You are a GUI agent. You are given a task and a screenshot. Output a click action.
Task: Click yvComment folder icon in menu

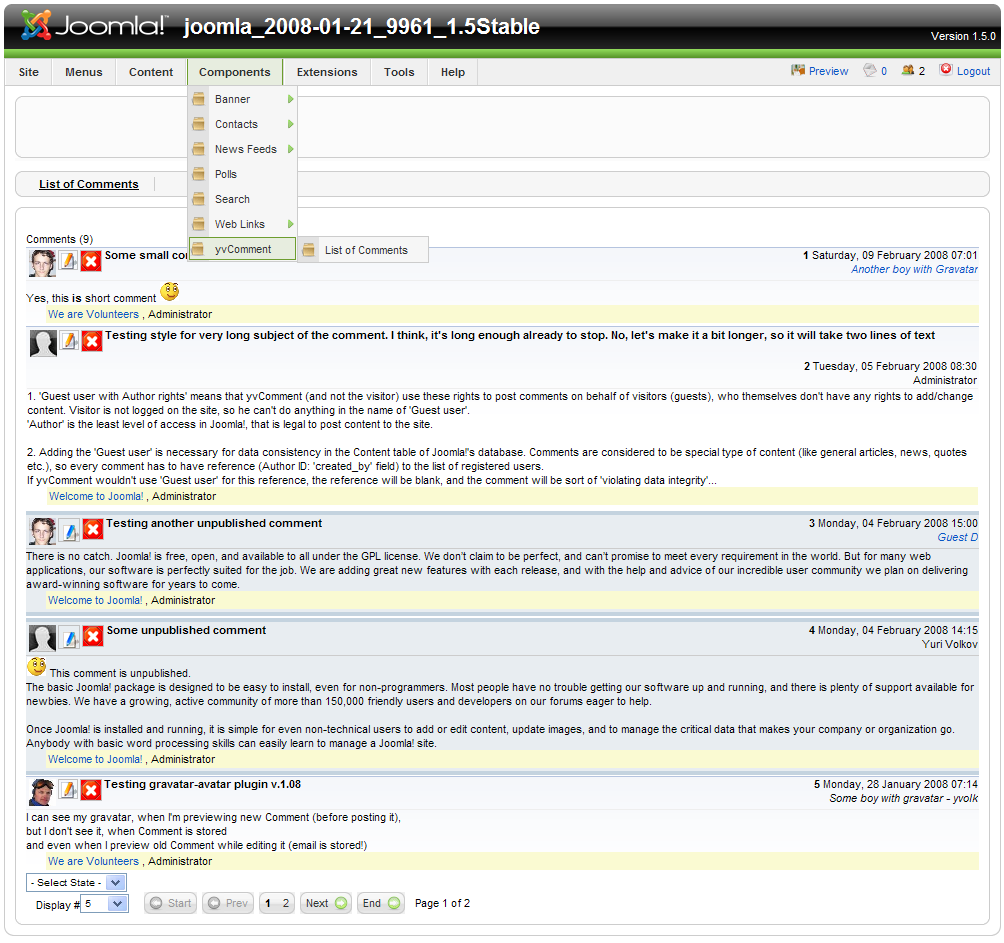coord(199,249)
